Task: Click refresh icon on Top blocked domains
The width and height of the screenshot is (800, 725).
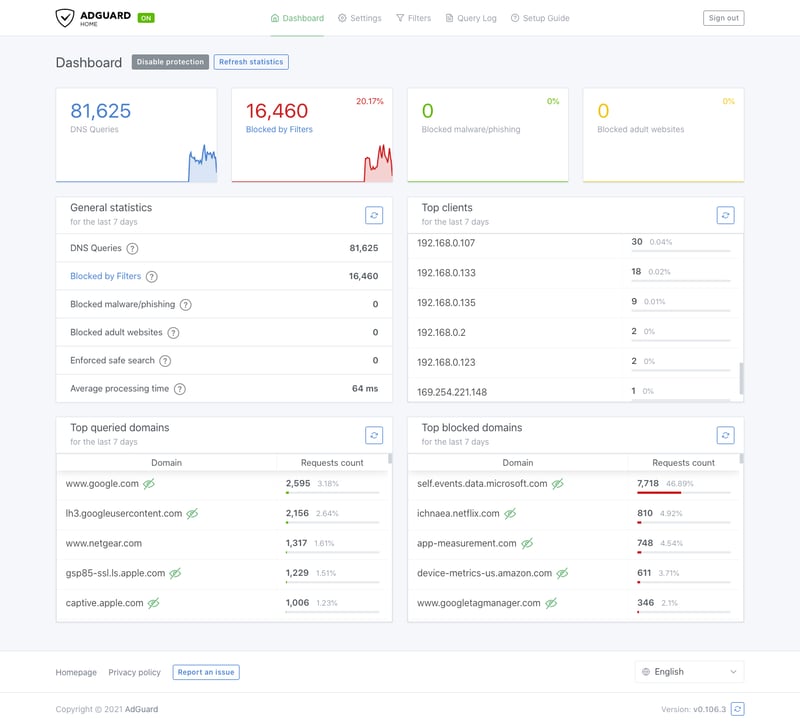Action: (x=726, y=435)
